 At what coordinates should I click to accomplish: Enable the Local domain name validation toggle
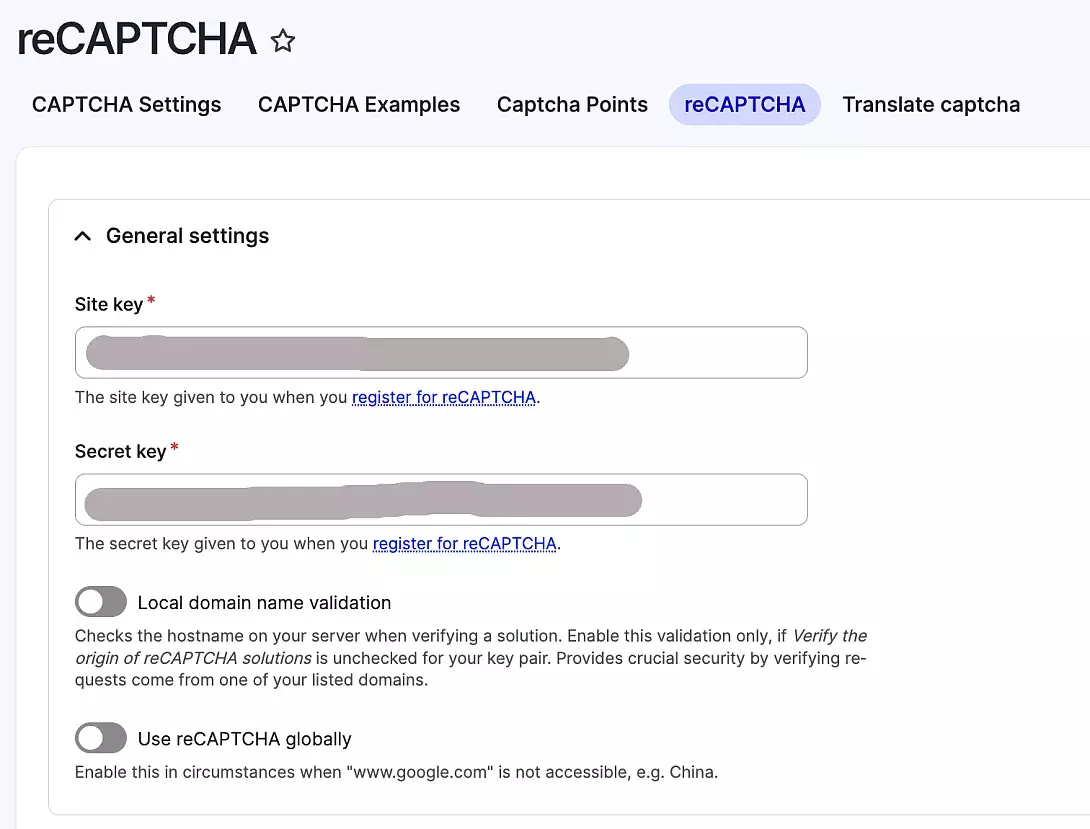coord(100,601)
